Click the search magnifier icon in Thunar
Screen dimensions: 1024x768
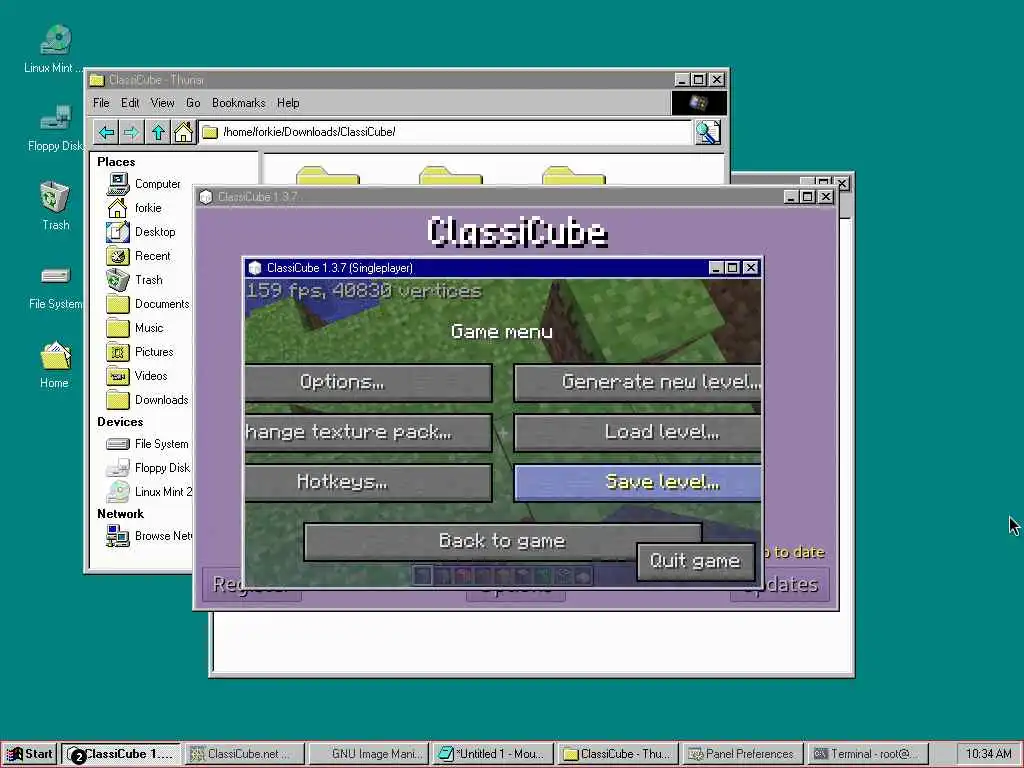708,132
